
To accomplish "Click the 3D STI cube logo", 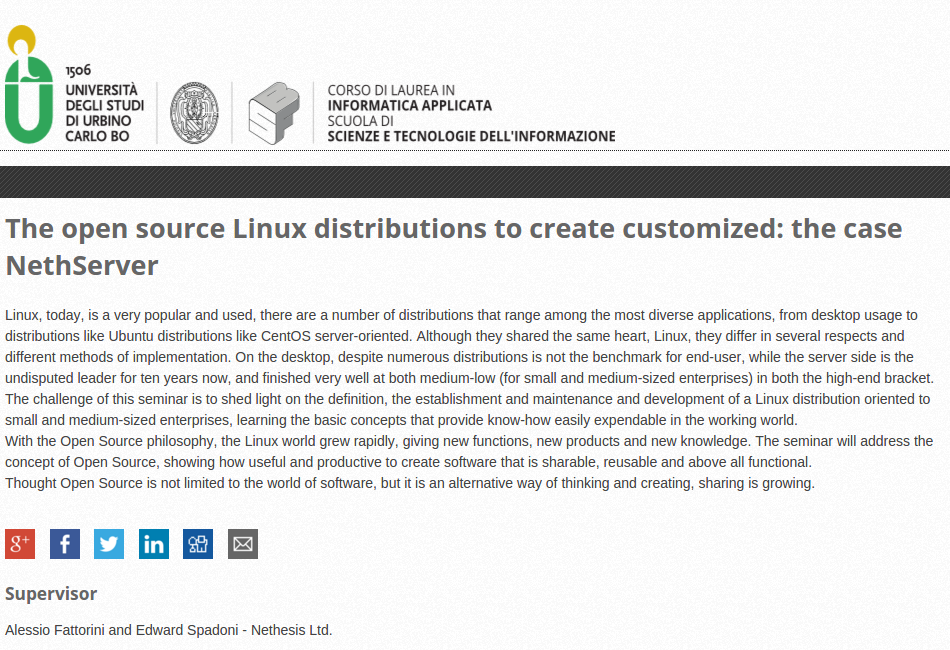I will [274, 113].
